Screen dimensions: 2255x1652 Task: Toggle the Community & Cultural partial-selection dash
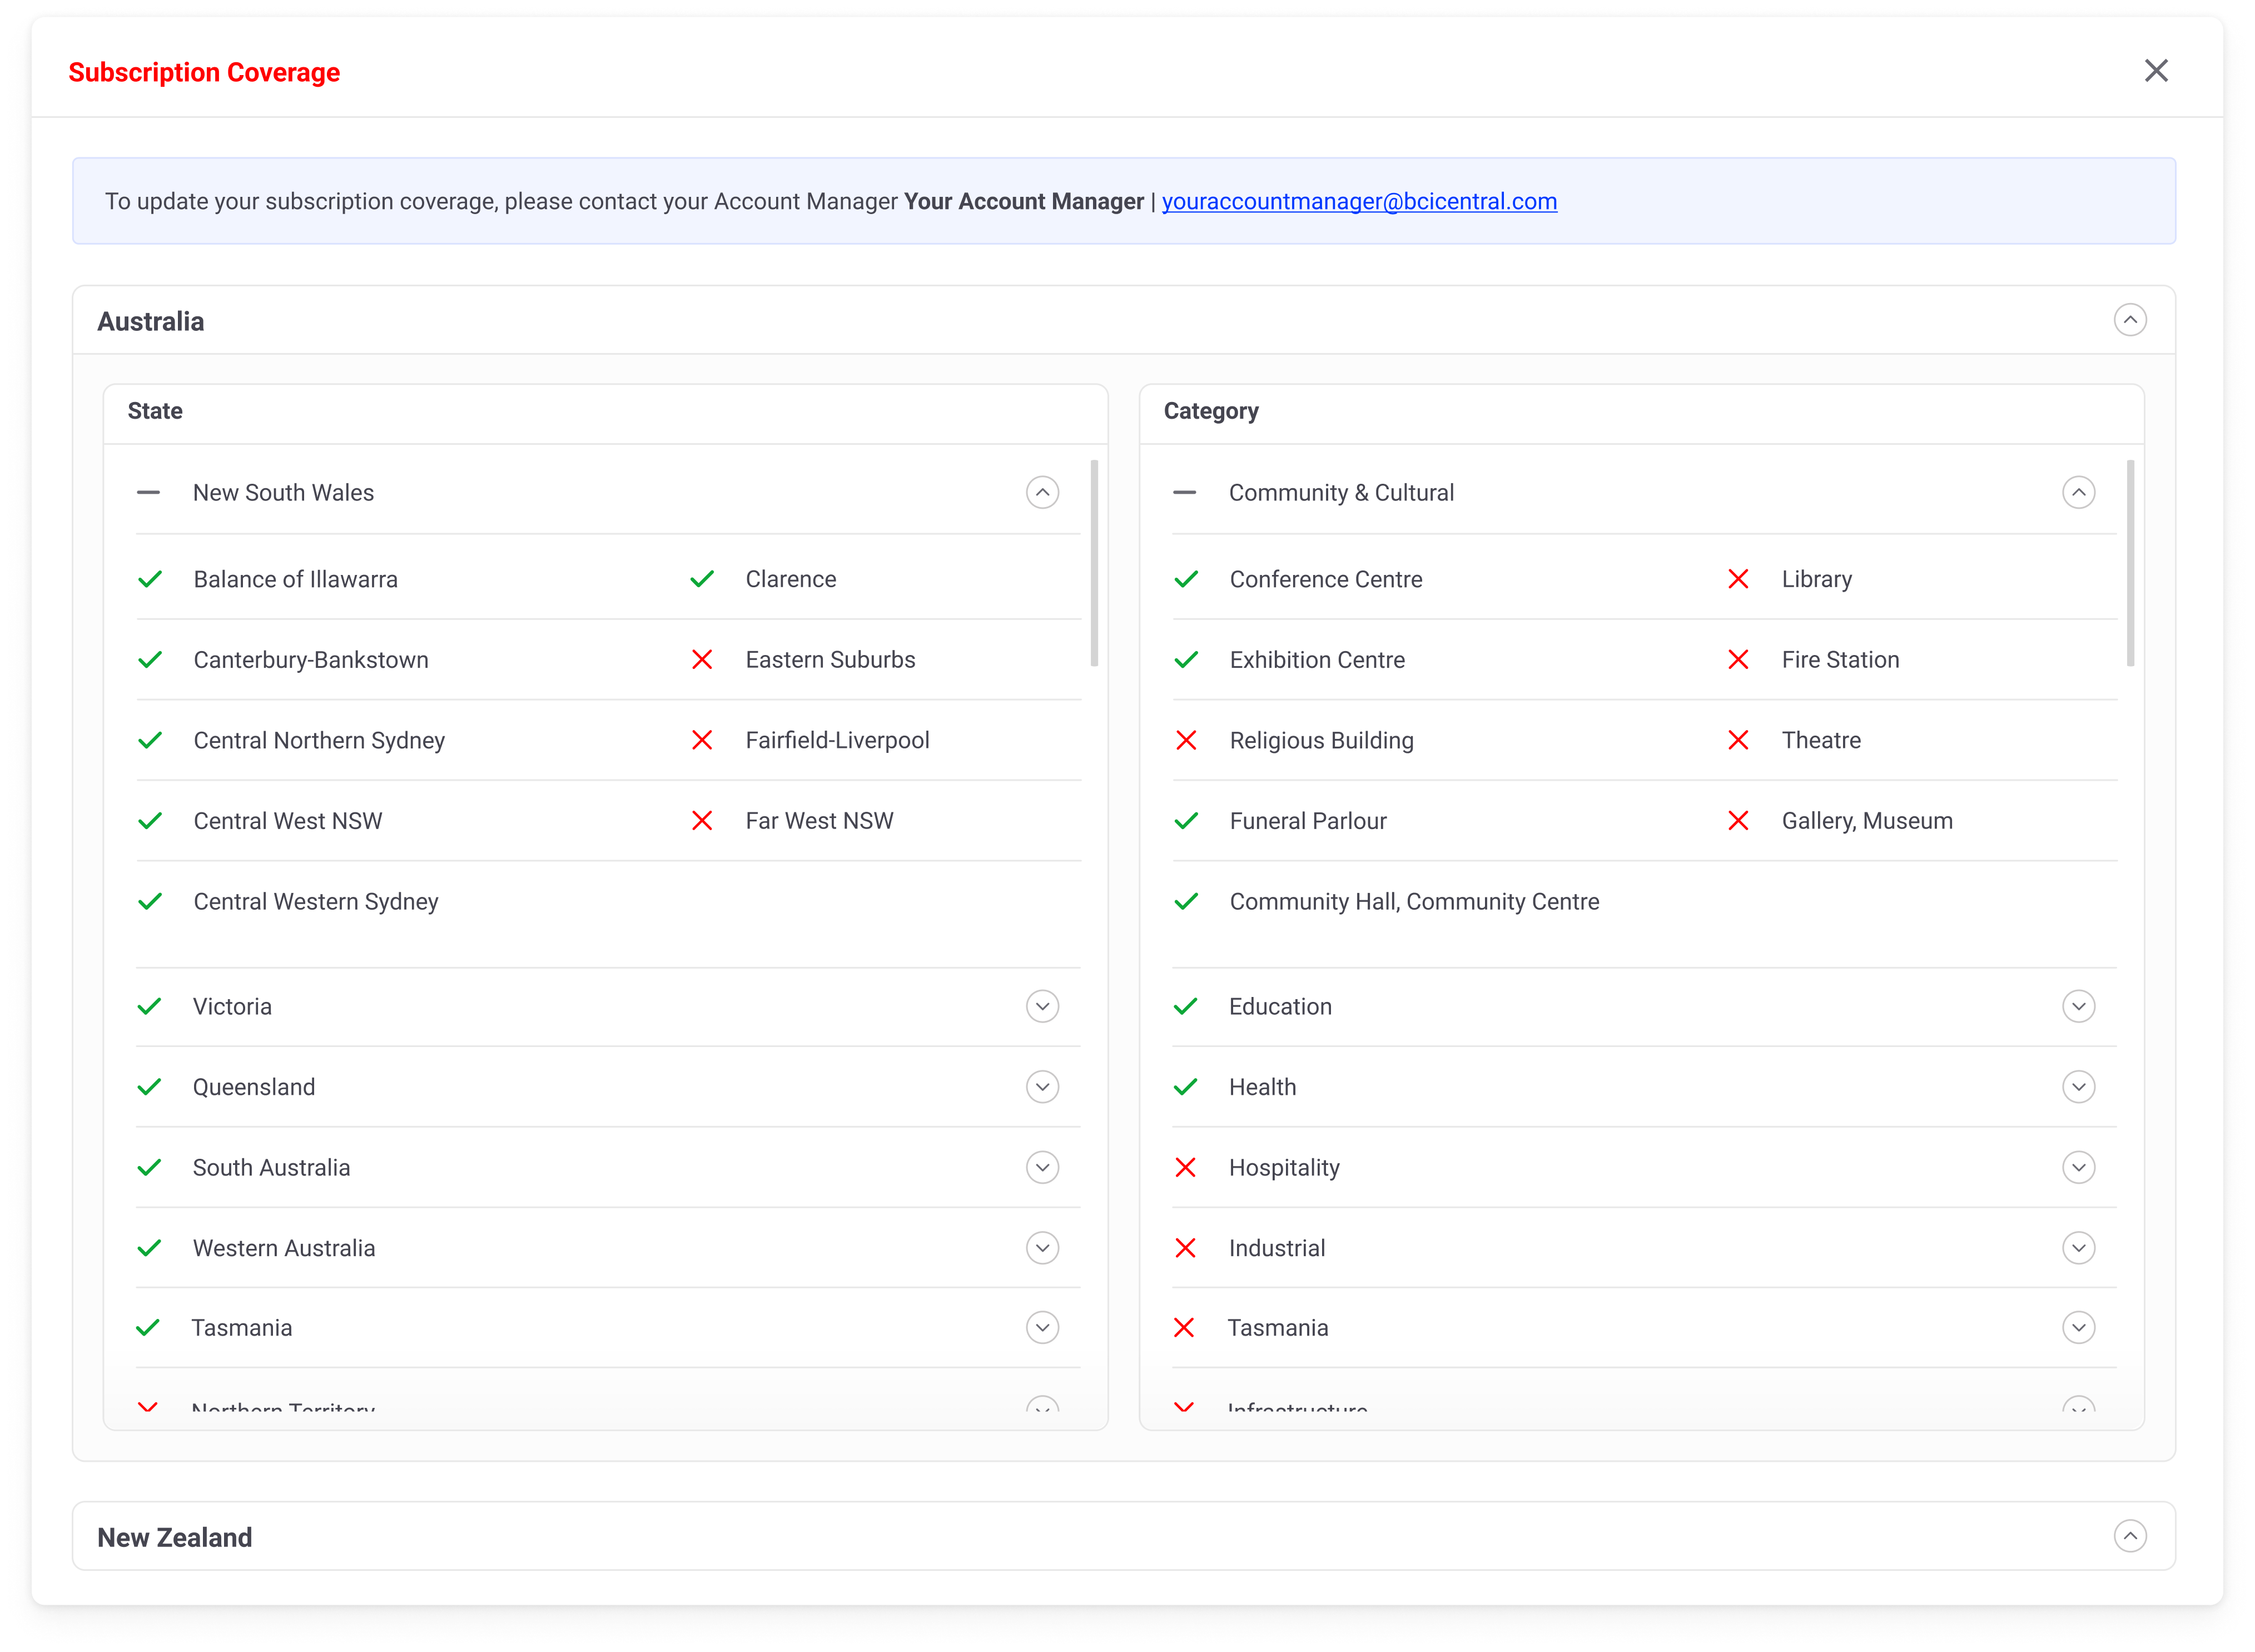point(1184,493)
